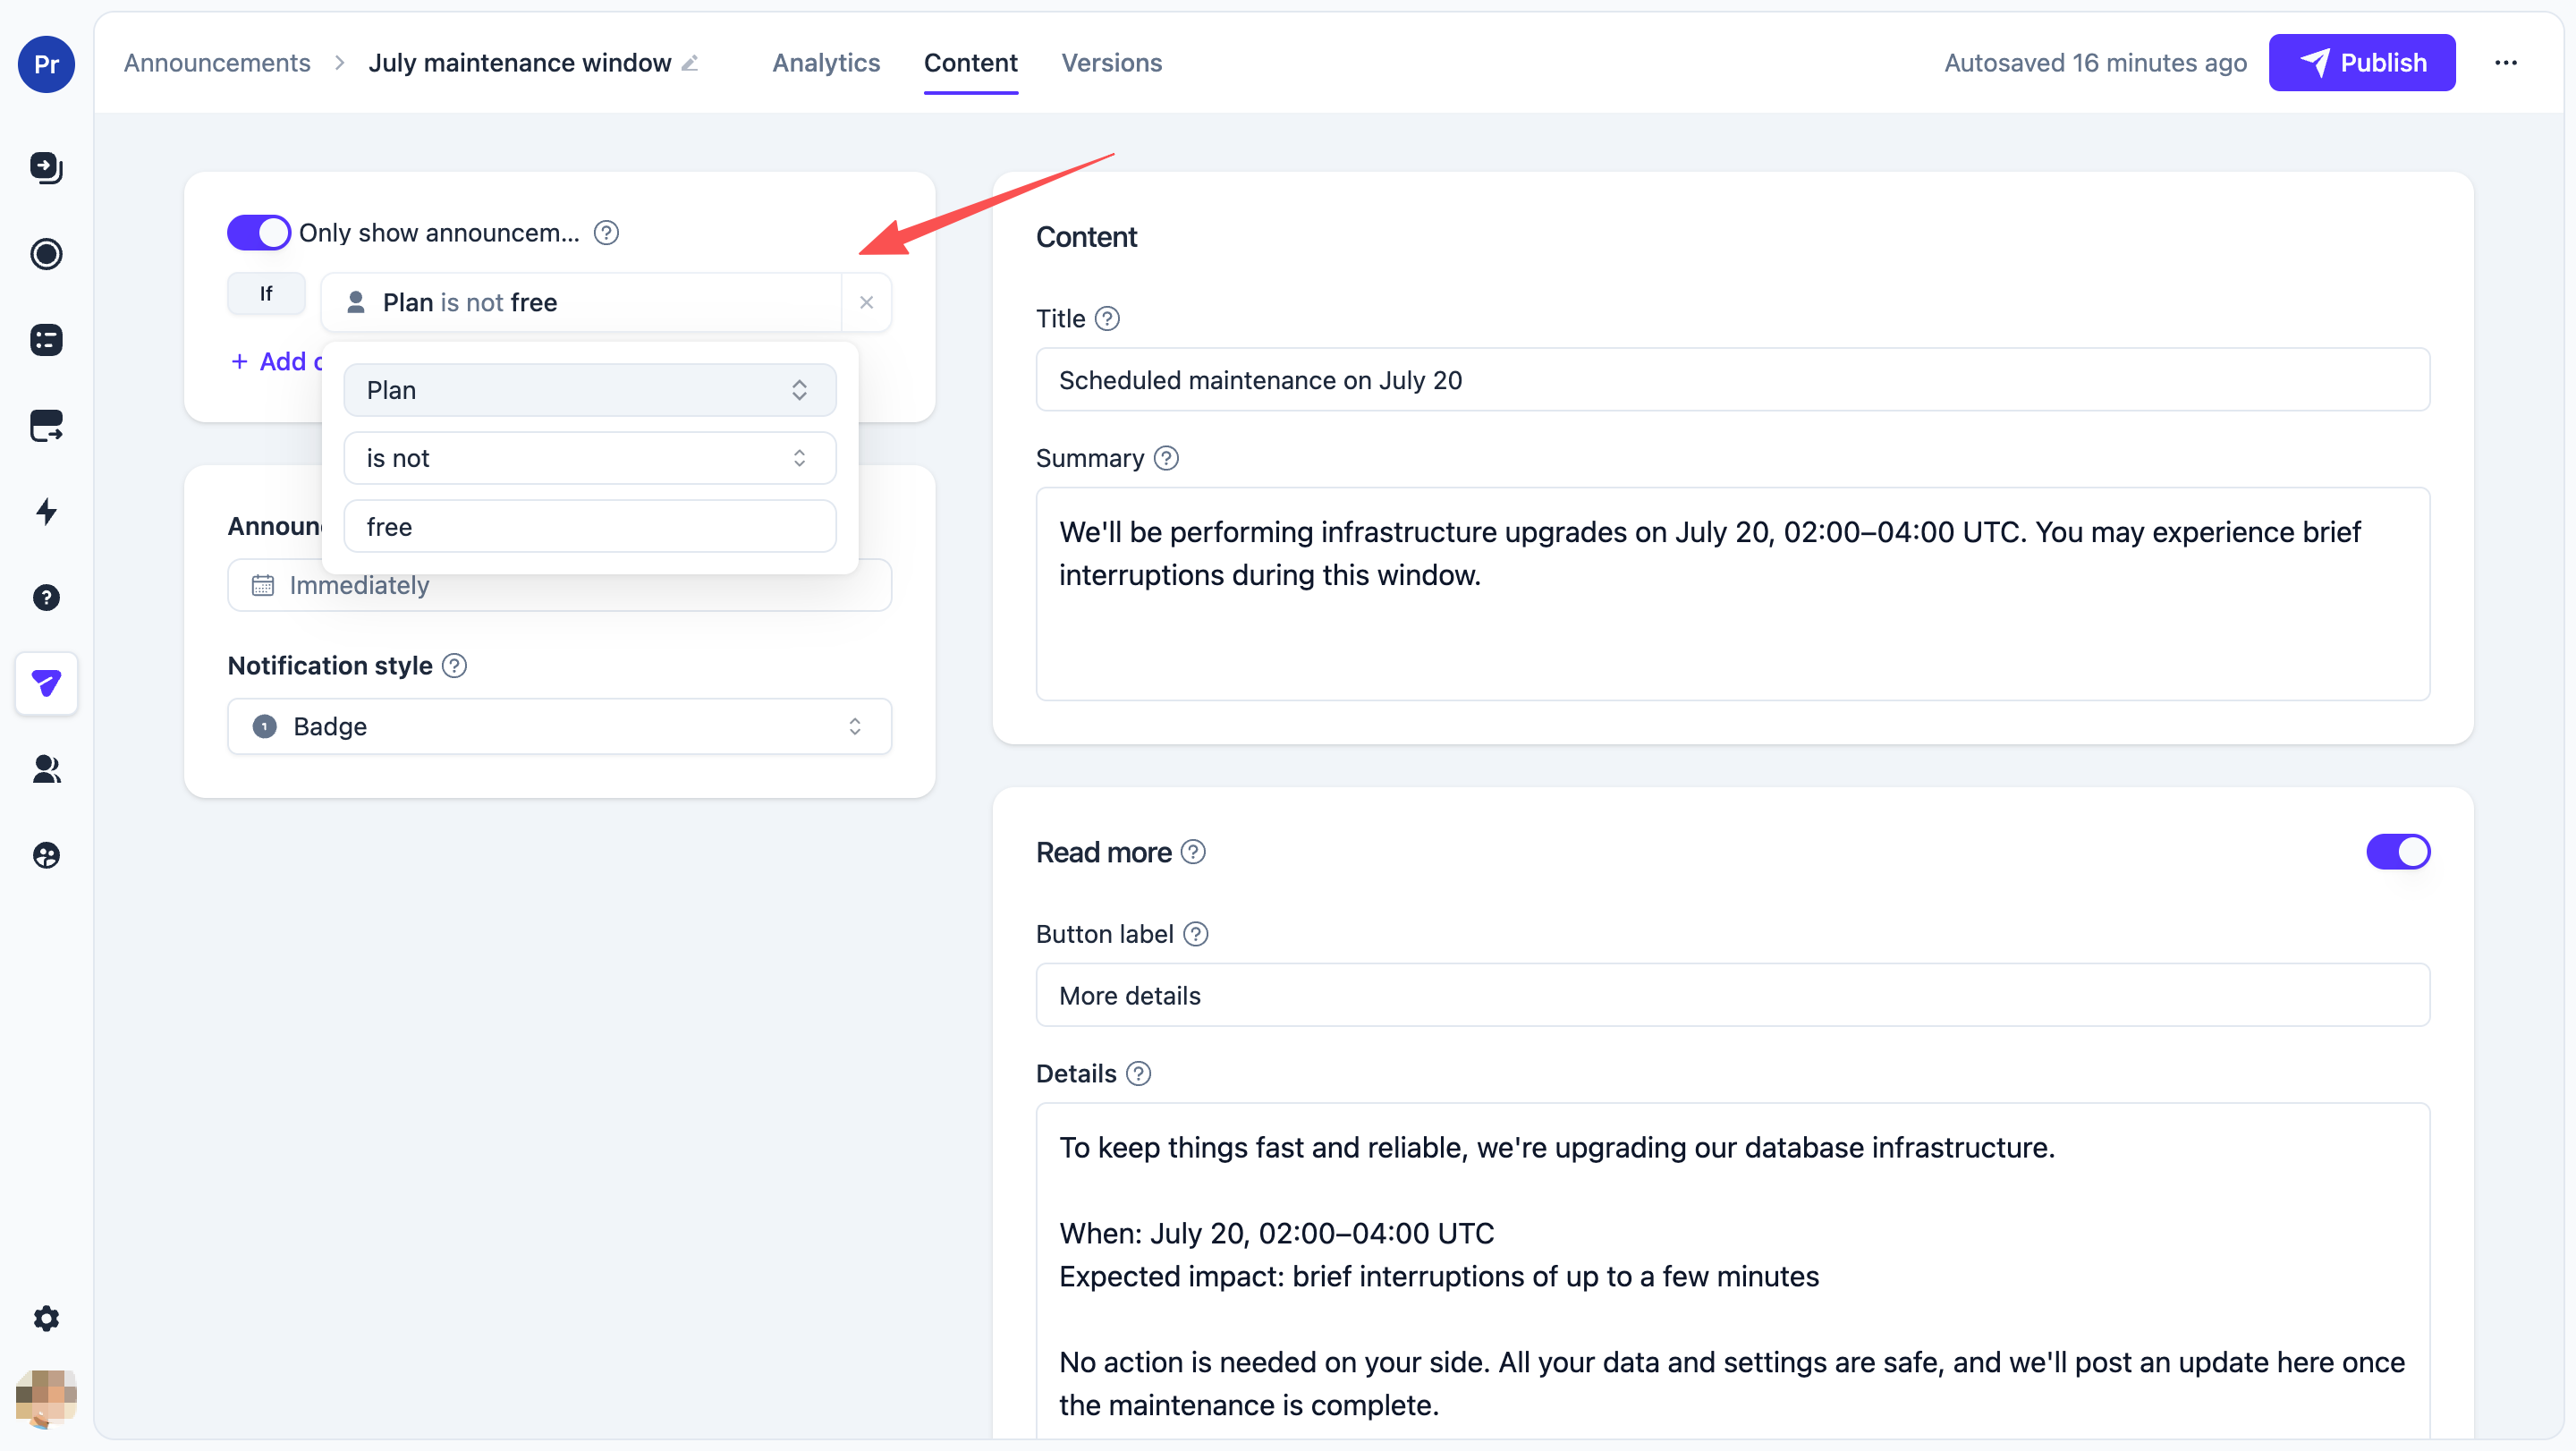This screenshot has height=1451, width=2576.
Task: Switch to the Versions tab
Action: [x=1111, y=63]
